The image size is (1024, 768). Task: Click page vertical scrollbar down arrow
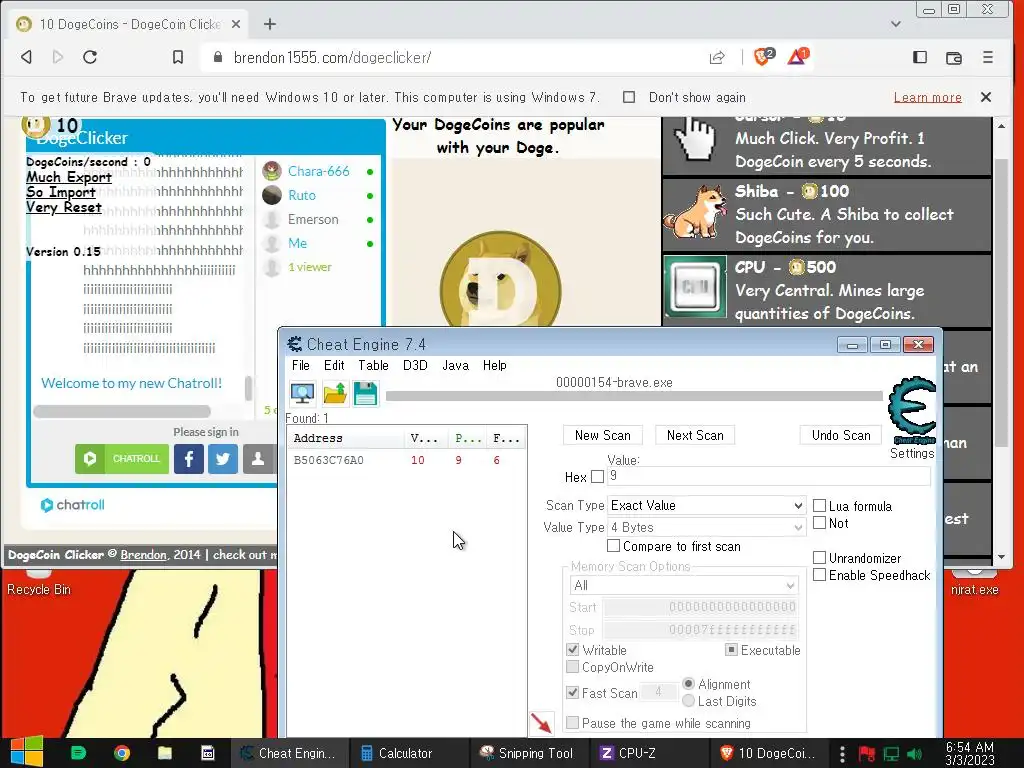pos(1002,558)
